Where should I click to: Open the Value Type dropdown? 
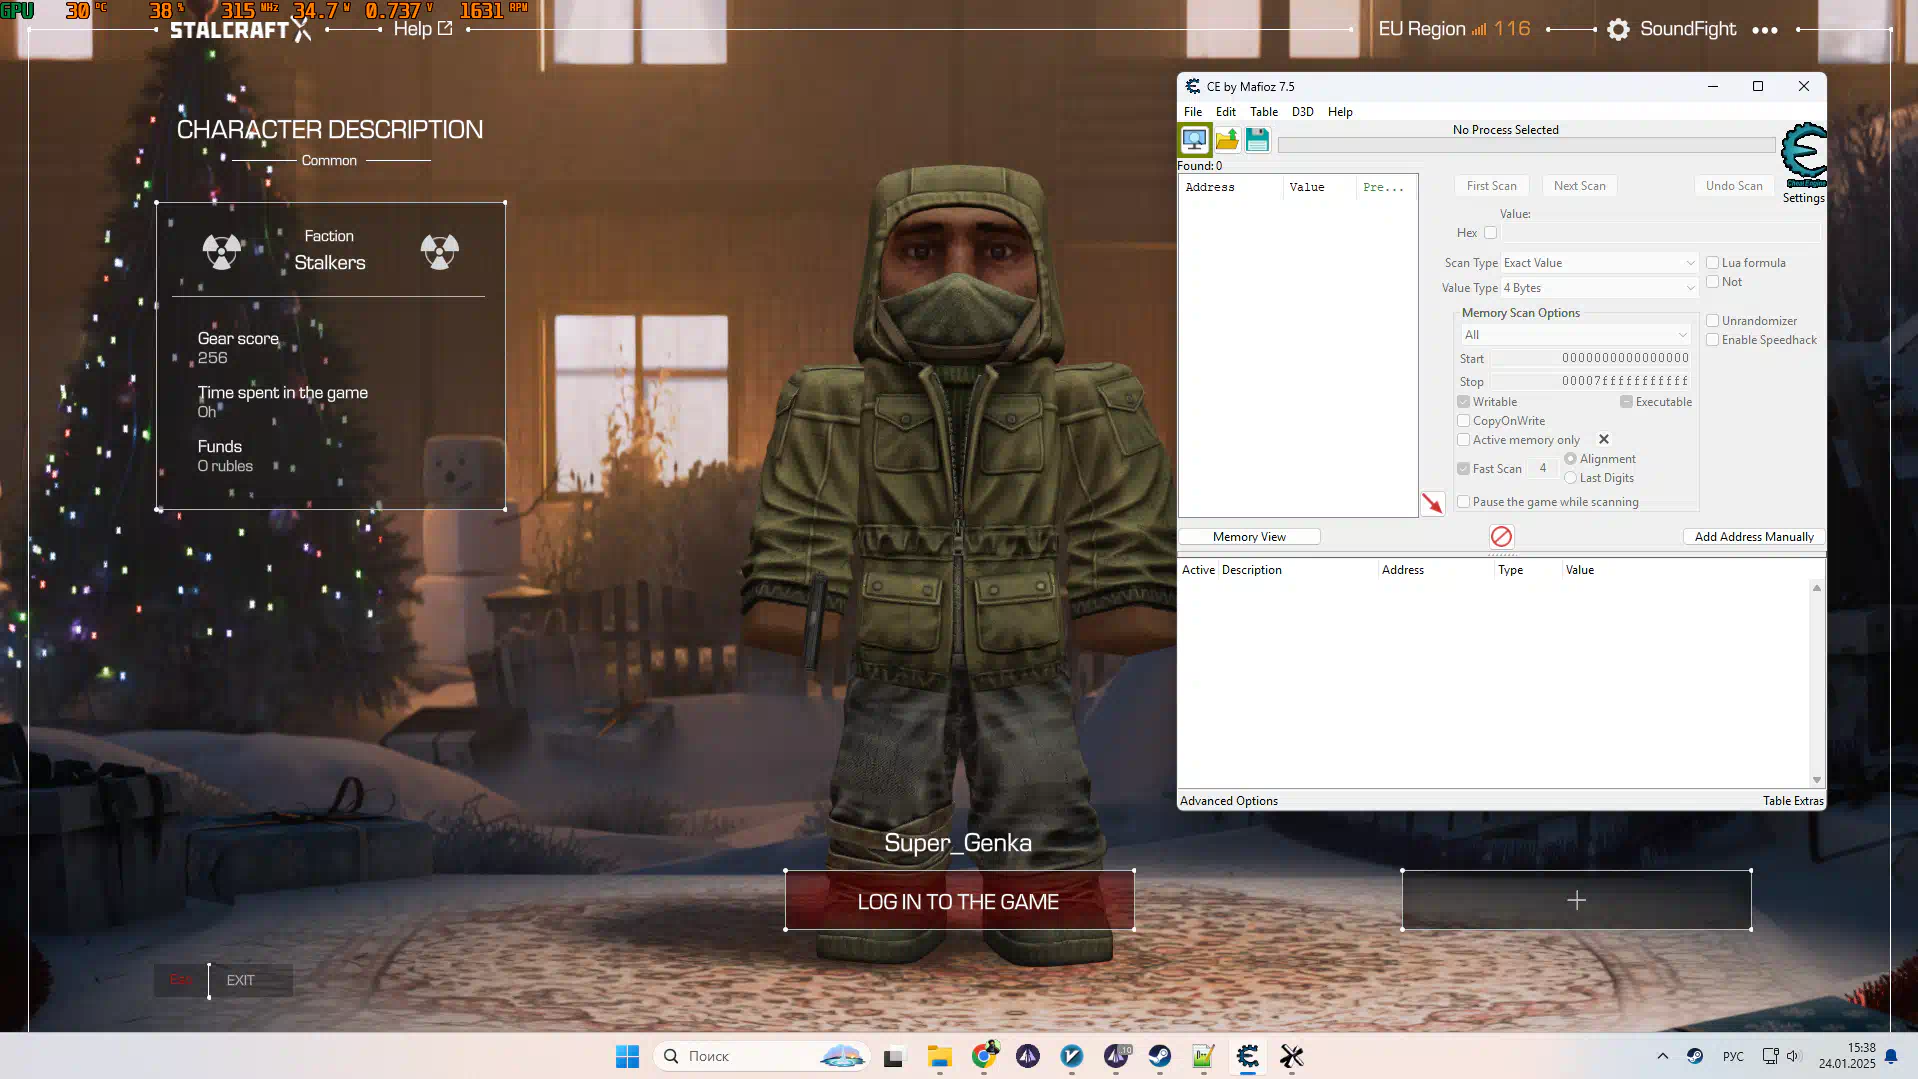[x=1599, y=288]
